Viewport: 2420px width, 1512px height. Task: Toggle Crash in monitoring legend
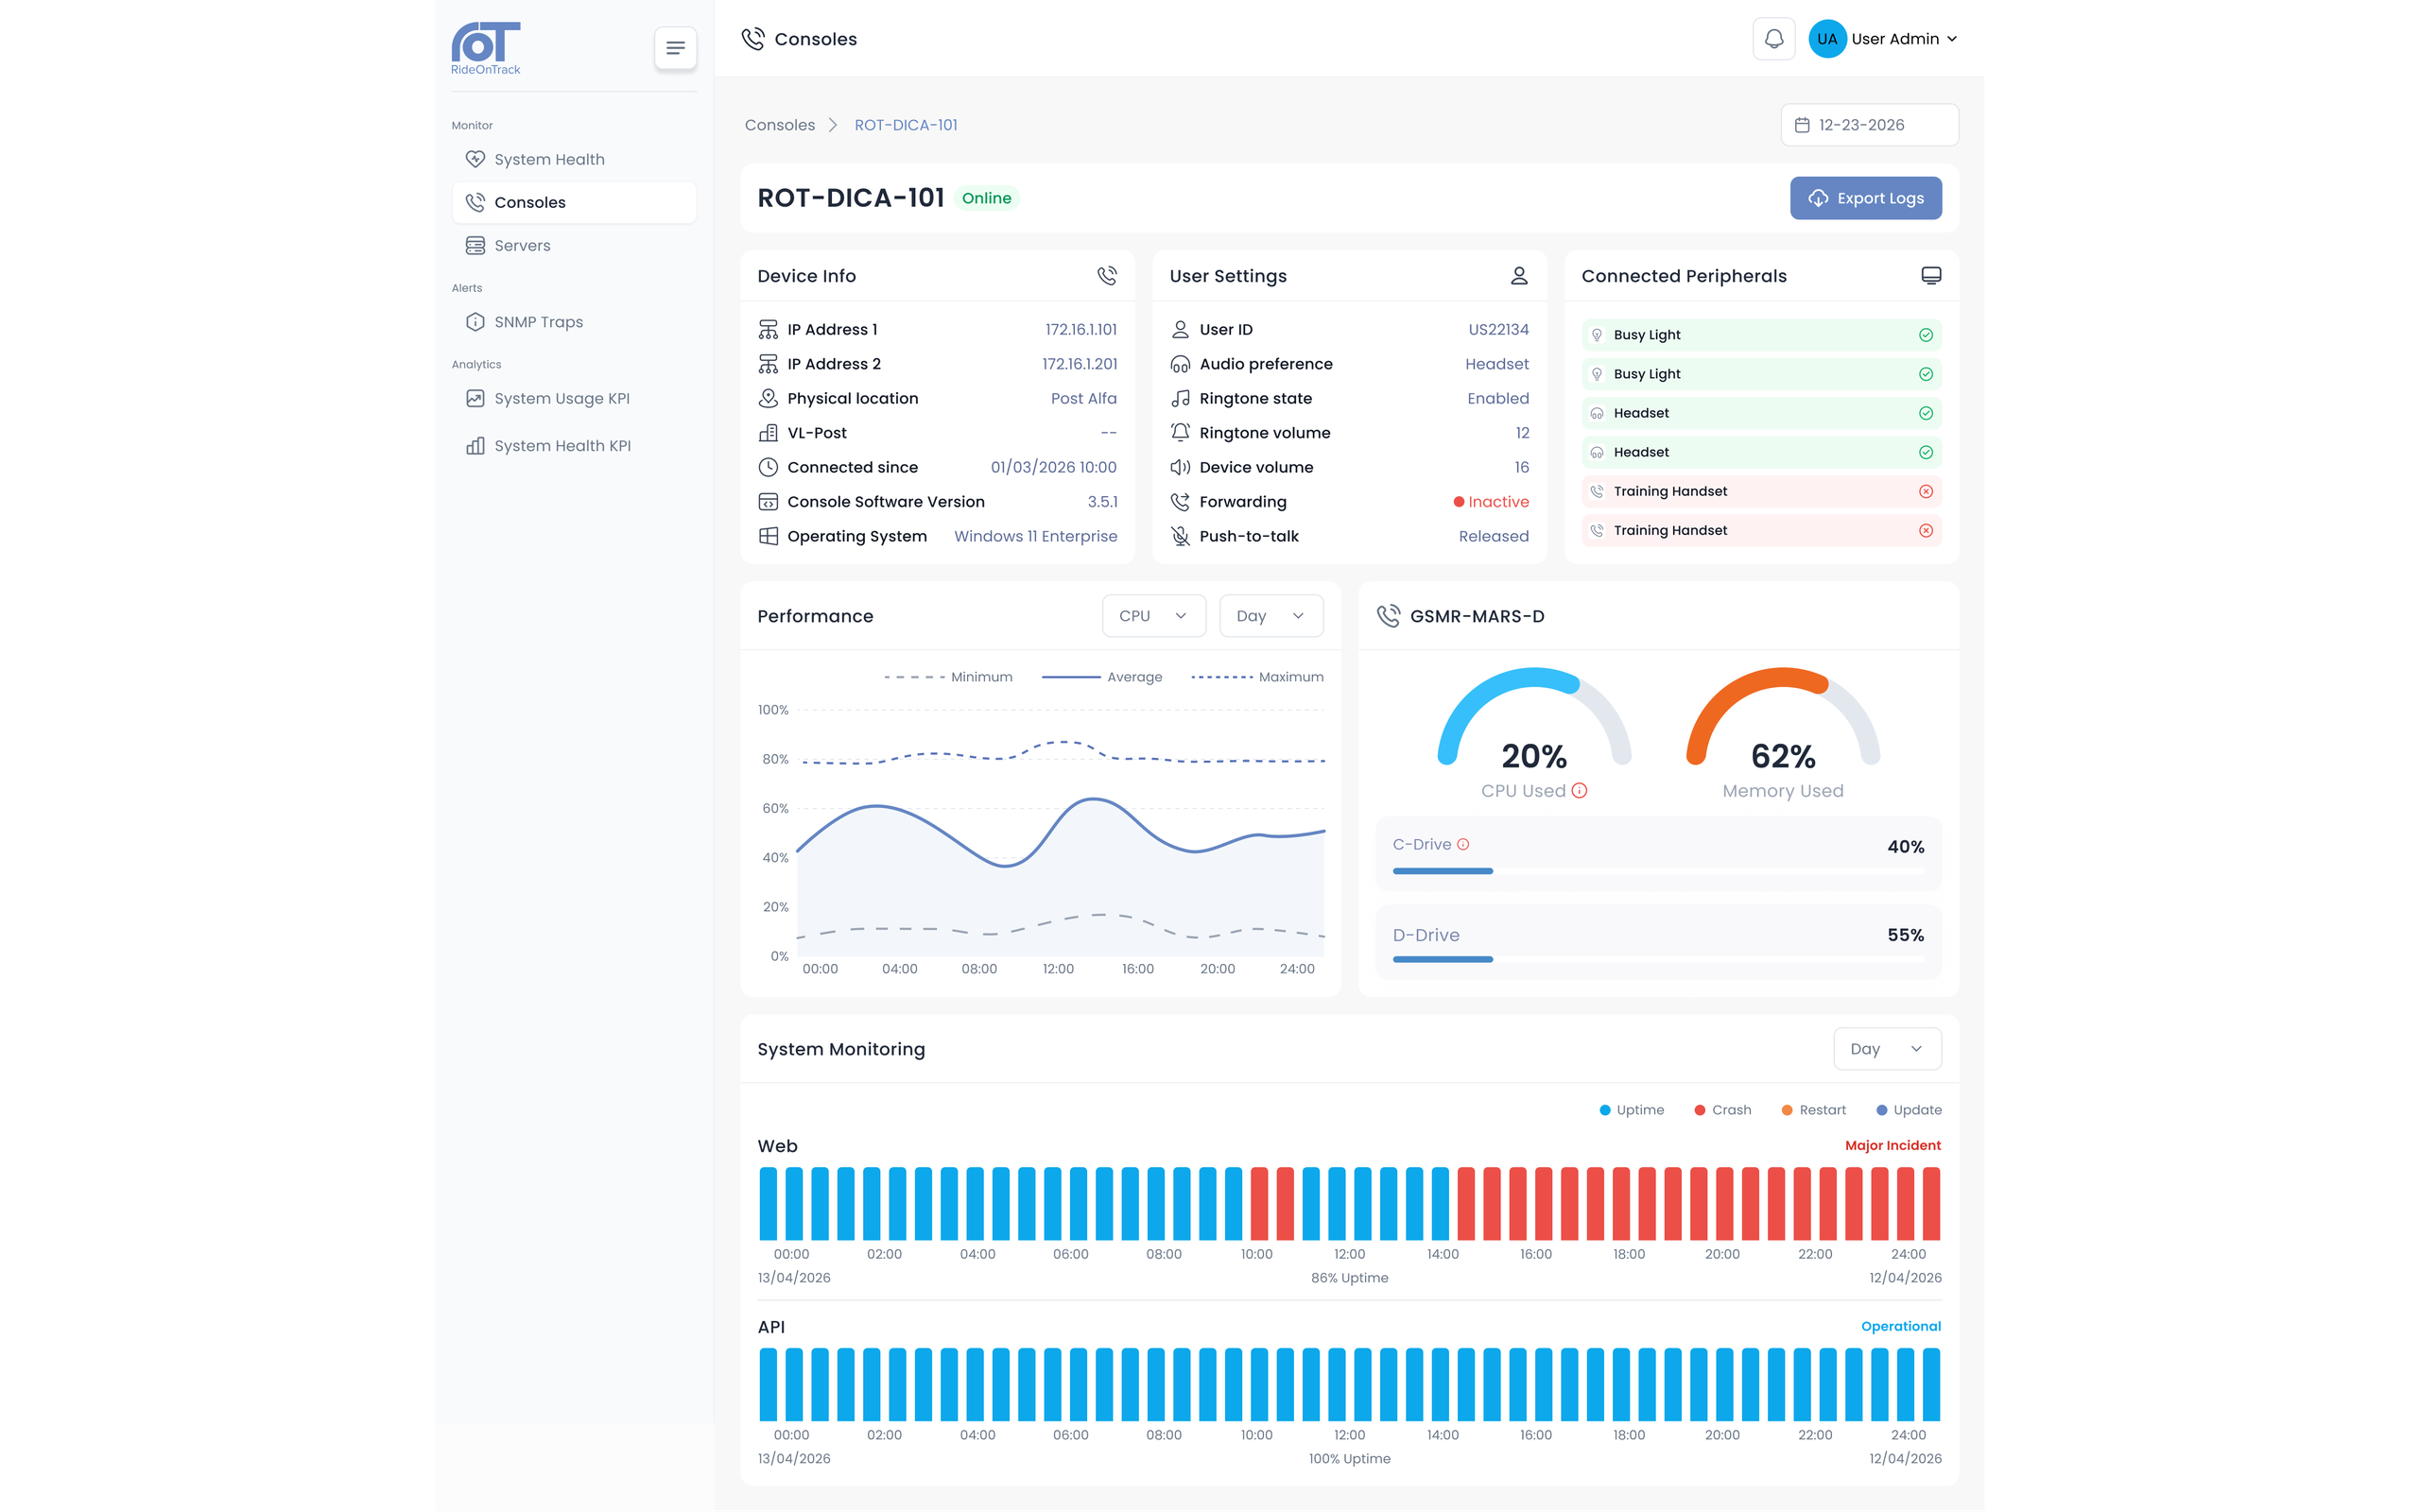[x=1722, y=1110]
